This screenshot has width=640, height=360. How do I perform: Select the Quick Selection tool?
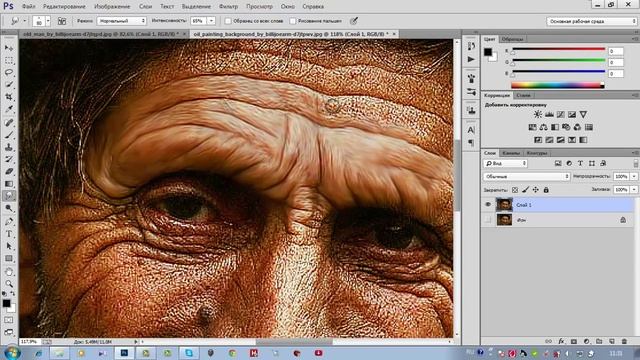pos(9,84)
